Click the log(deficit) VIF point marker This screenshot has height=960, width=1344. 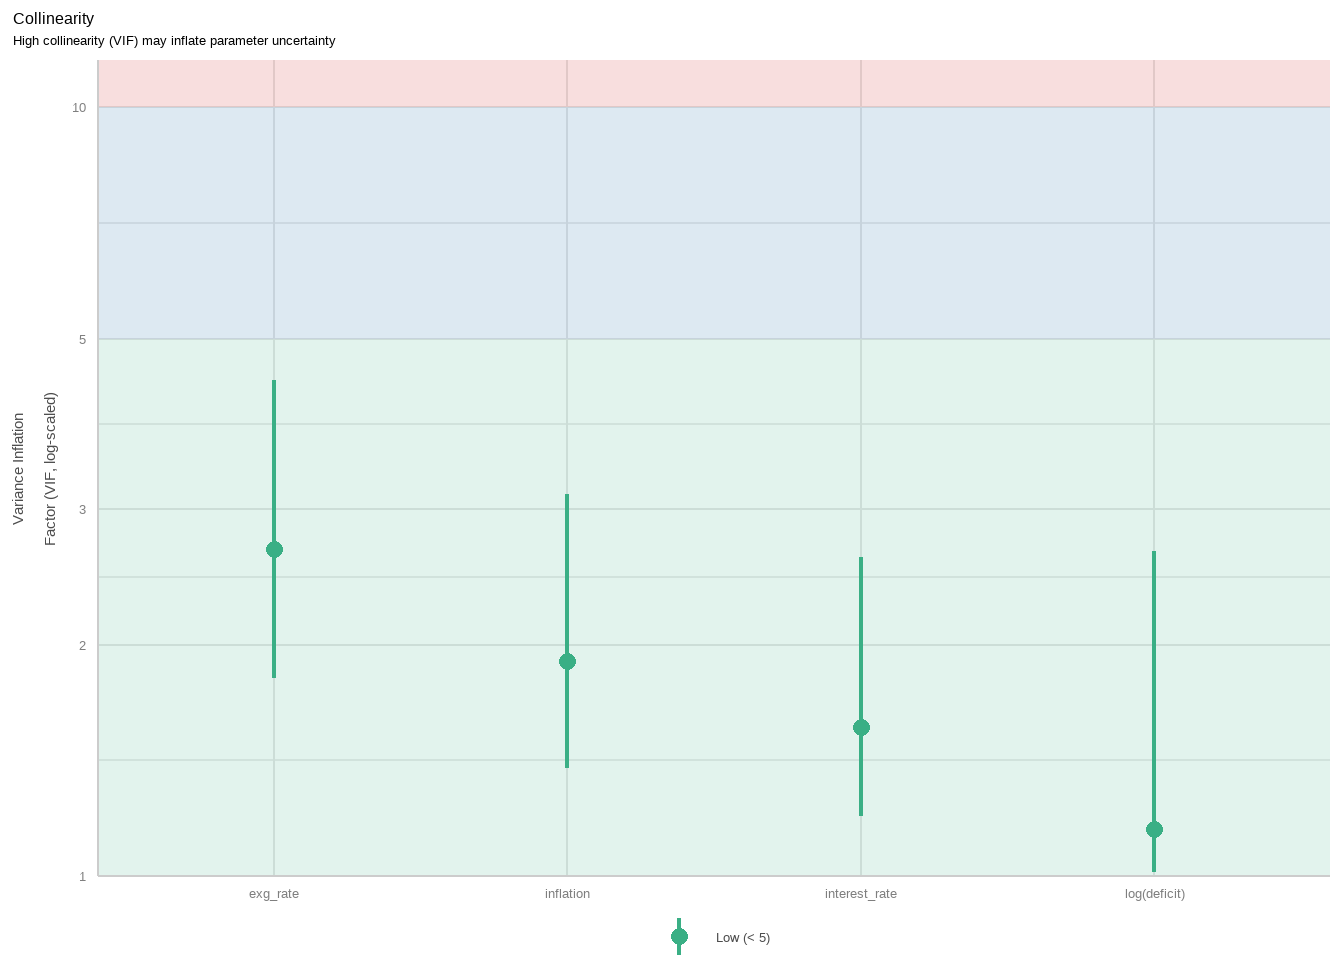[x=1154, y=829]
